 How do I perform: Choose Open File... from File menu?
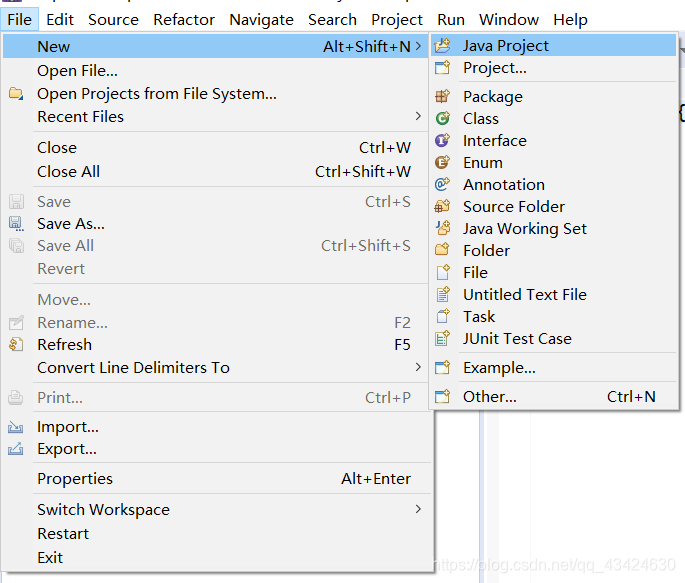(x=214, y=71)
